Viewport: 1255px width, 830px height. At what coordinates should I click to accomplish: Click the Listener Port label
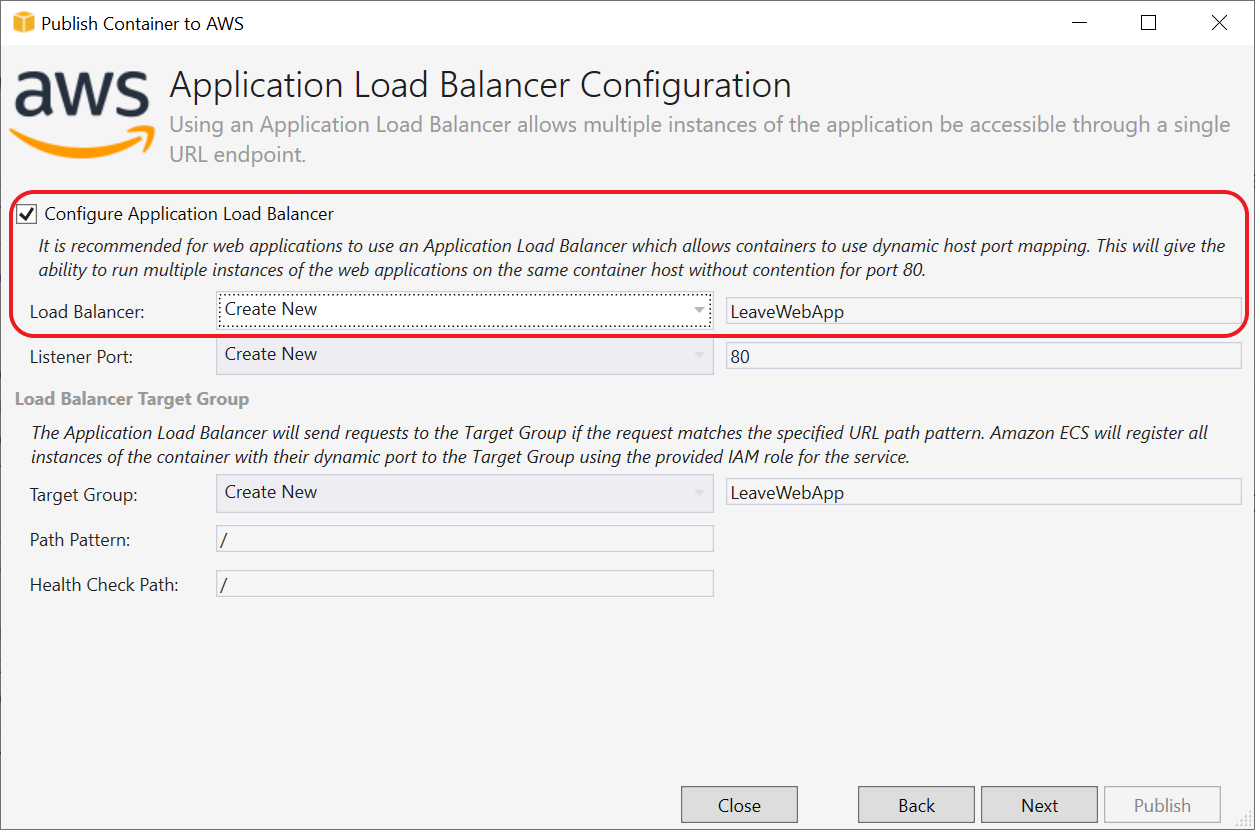click(x=81, y=356)
